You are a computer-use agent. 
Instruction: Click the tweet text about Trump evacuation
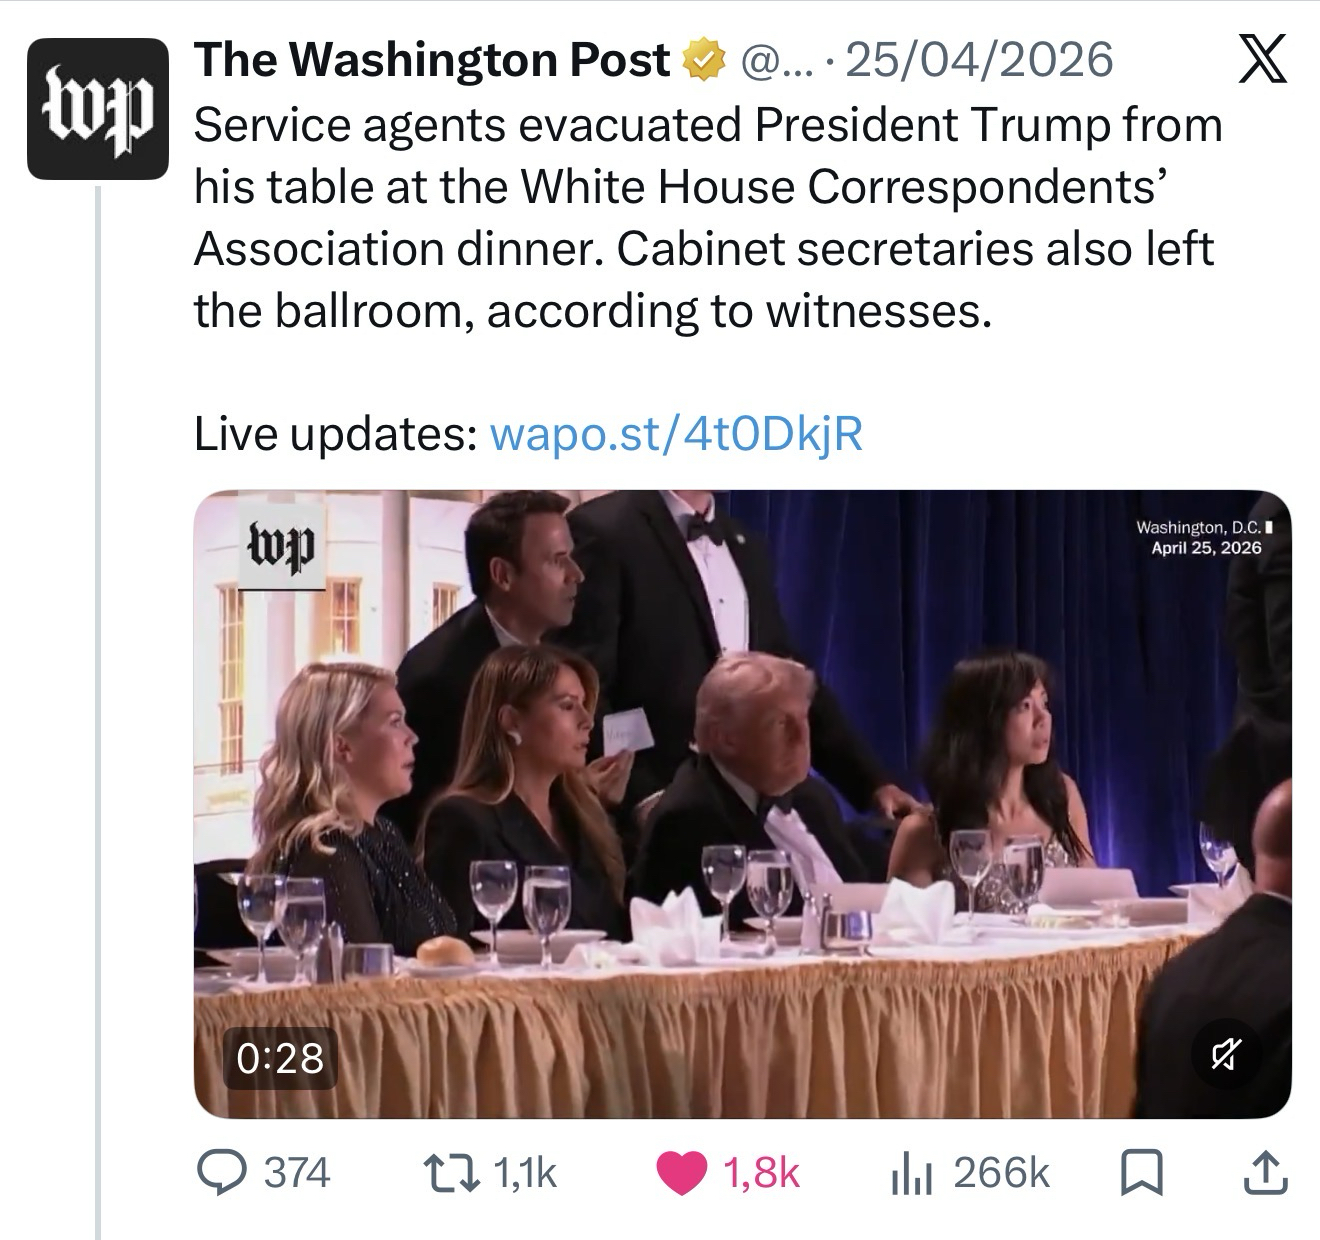[x=708, y=218]
